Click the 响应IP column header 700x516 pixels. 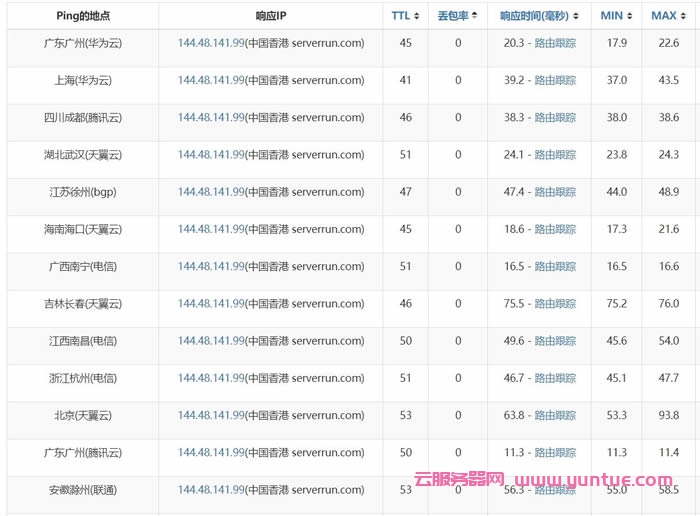271,16
